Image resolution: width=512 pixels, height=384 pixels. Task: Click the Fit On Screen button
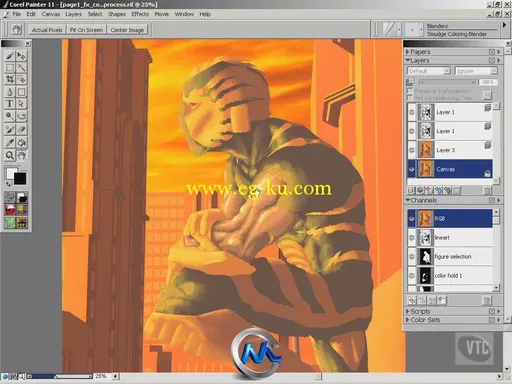86,30
